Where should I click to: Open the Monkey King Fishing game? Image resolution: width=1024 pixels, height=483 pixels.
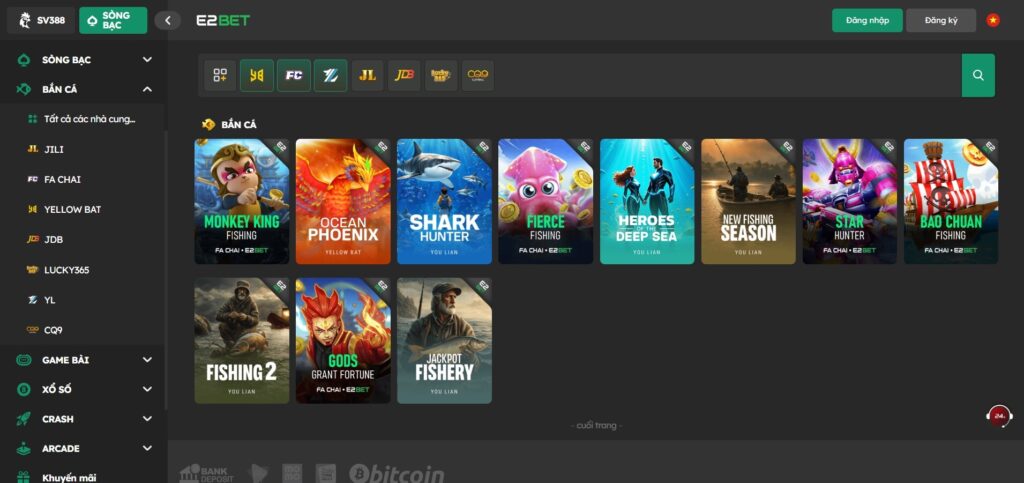pos(242,201)
